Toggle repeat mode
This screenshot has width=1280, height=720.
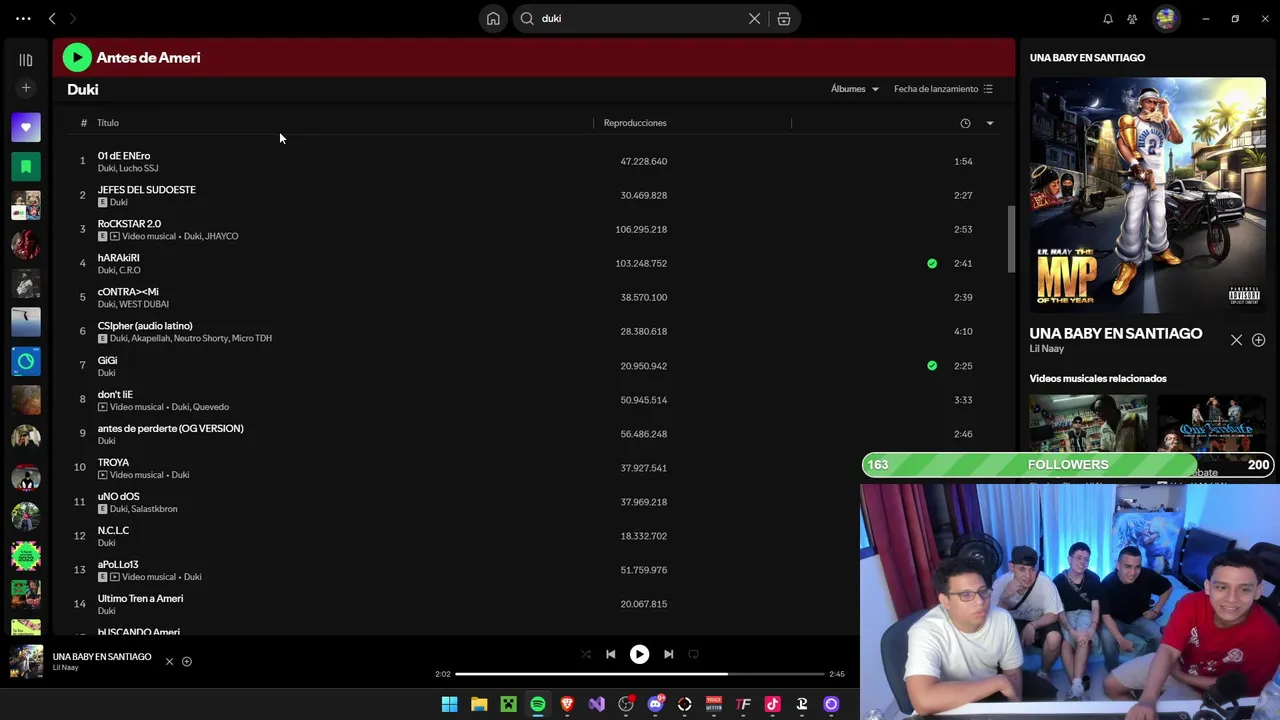[x=693, y=654]
